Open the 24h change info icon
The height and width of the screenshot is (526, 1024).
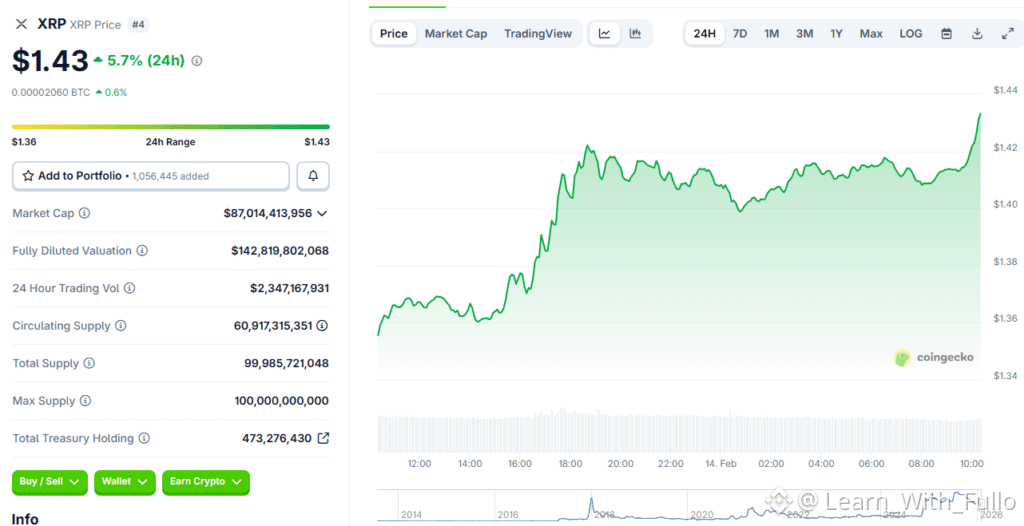[197, 61]
